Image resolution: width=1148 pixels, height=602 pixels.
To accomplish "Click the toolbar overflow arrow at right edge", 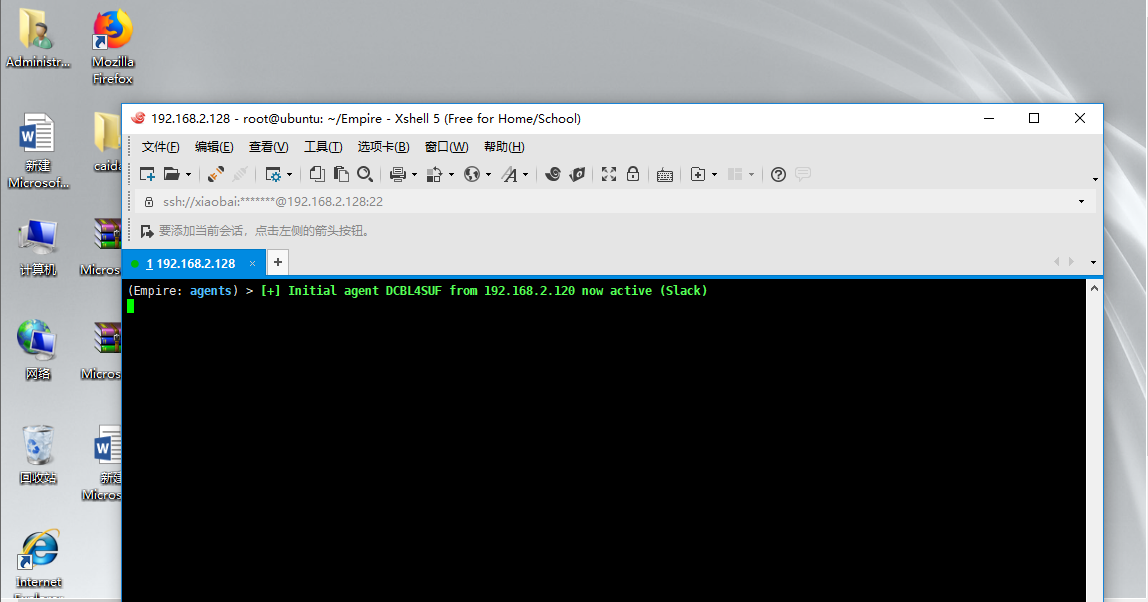I will click(1095, 179).
